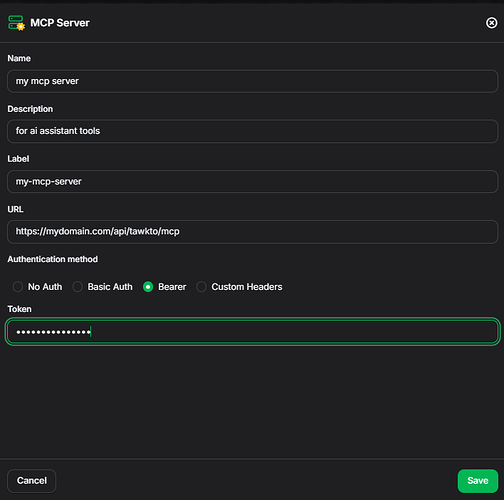Click the Label field heading

pyautogui.click(x=18, y=159)
